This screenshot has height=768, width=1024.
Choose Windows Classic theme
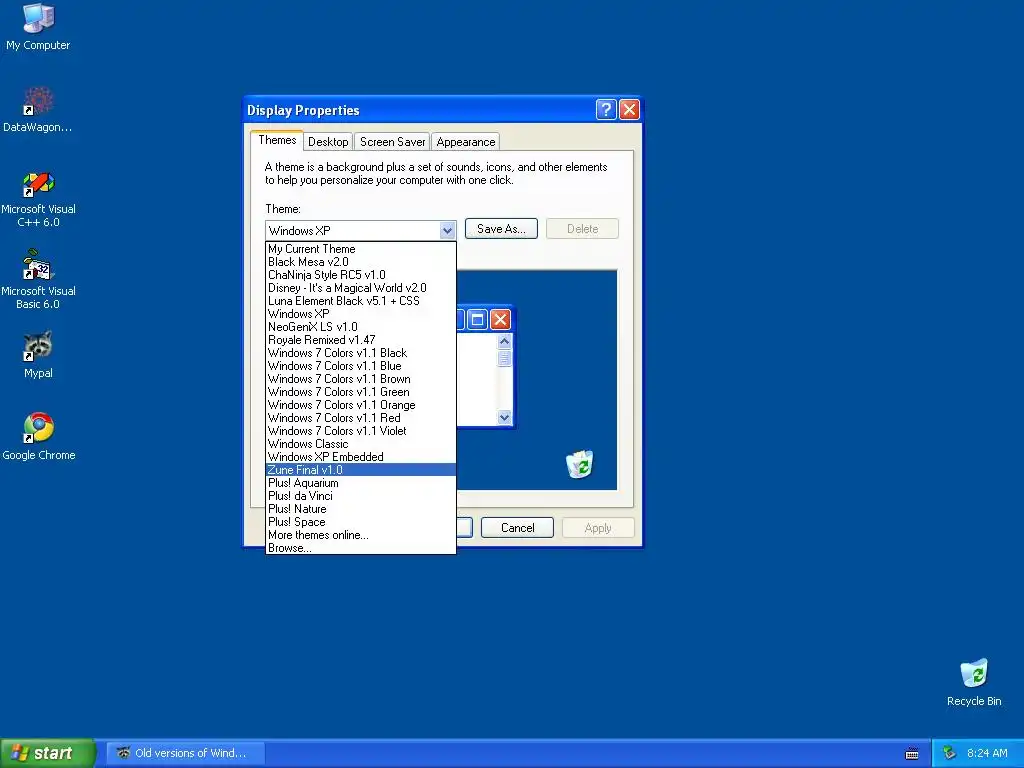coord(360,444)
